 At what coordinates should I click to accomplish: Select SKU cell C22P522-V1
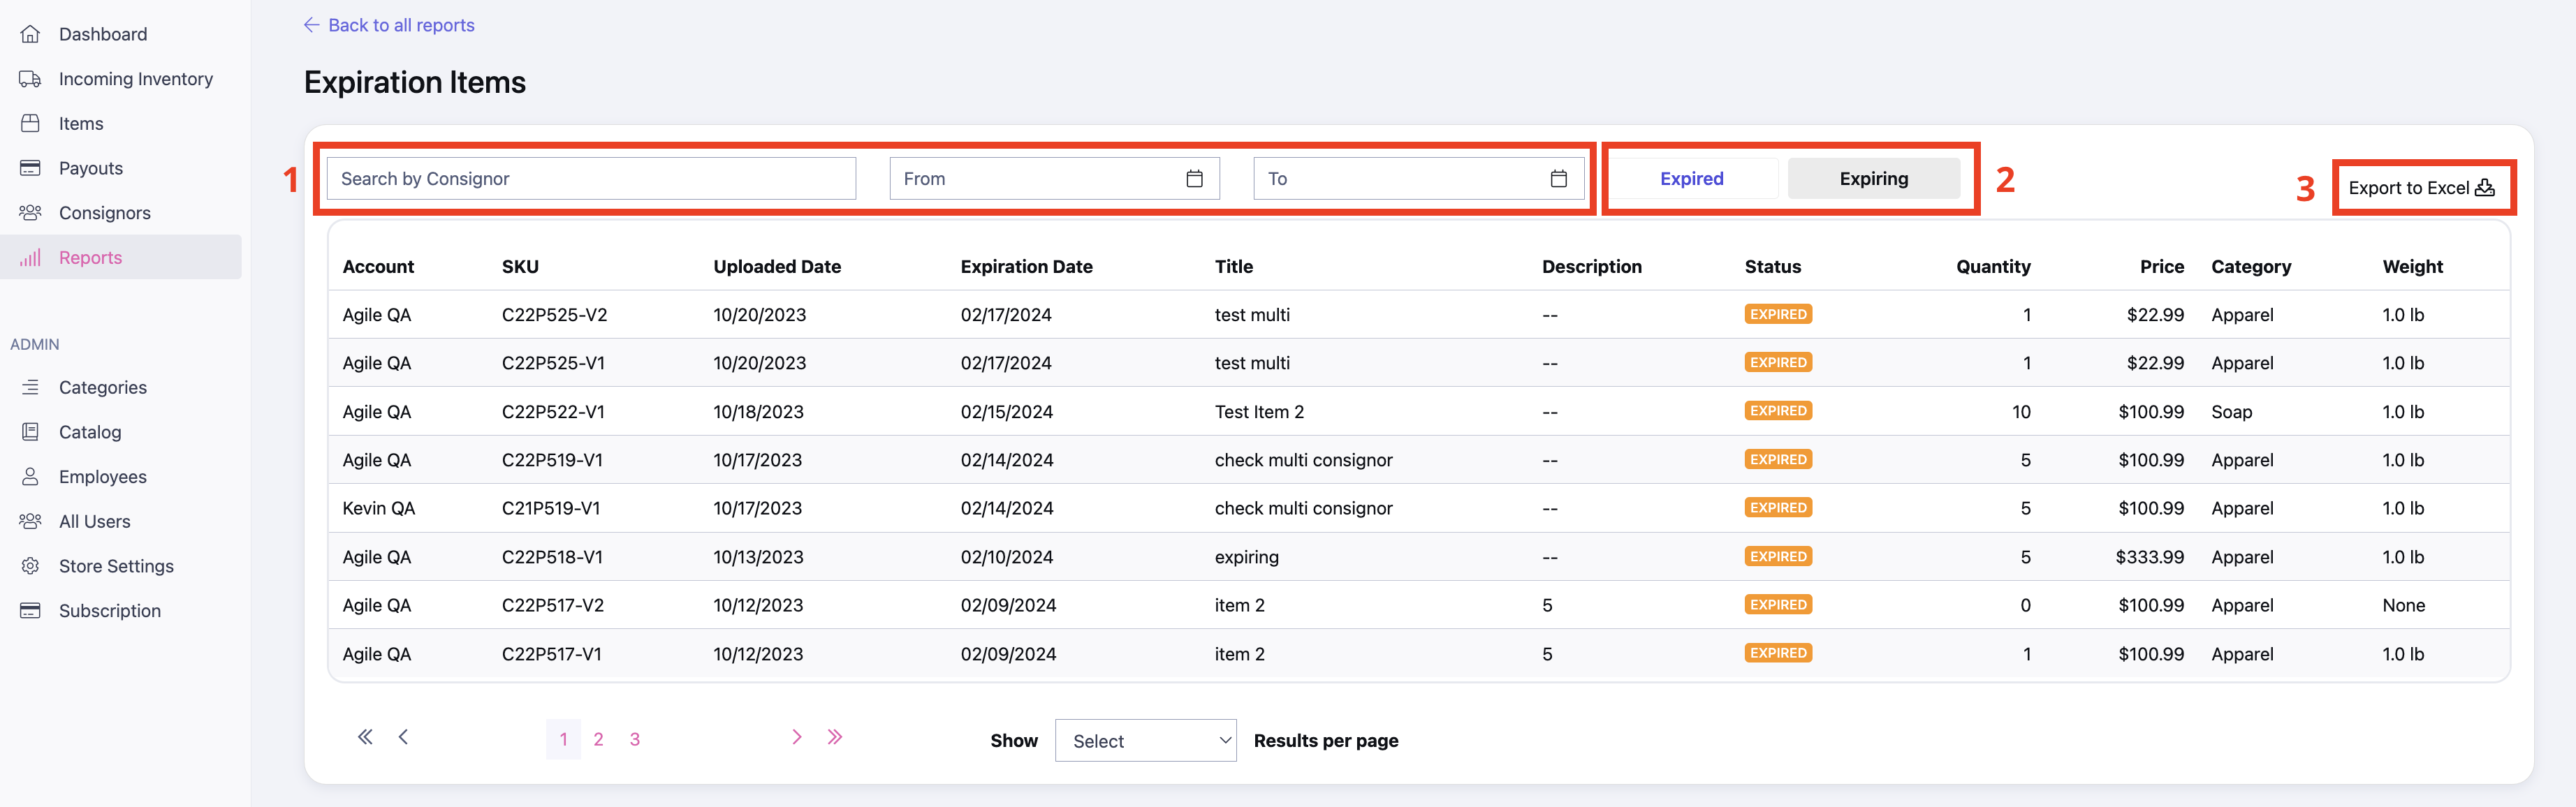(553, 412)
